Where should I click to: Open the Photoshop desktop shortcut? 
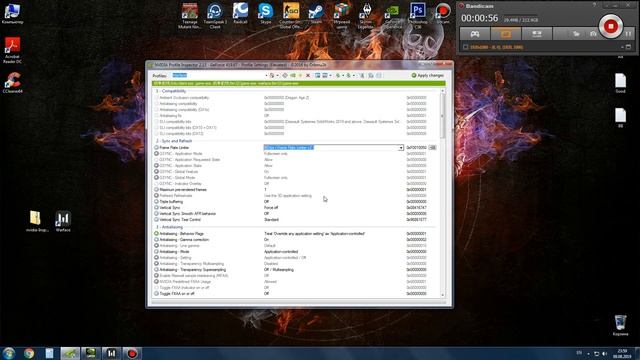coord(418,16)
